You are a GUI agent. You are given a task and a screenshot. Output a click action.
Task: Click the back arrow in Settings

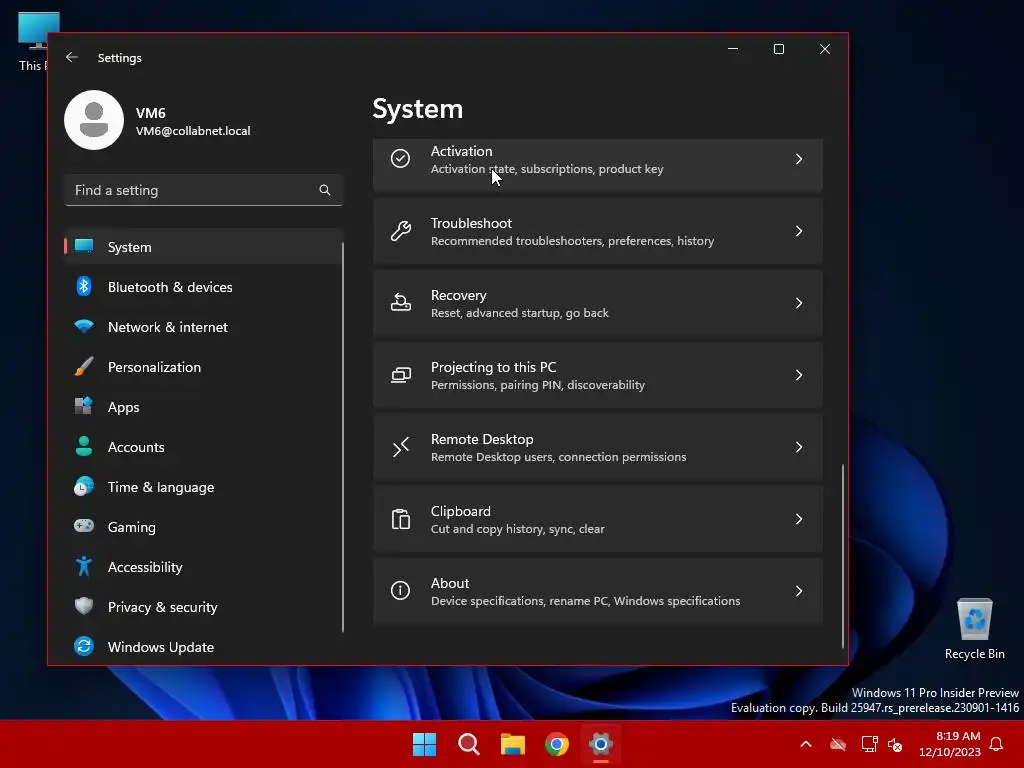(72, 58)
